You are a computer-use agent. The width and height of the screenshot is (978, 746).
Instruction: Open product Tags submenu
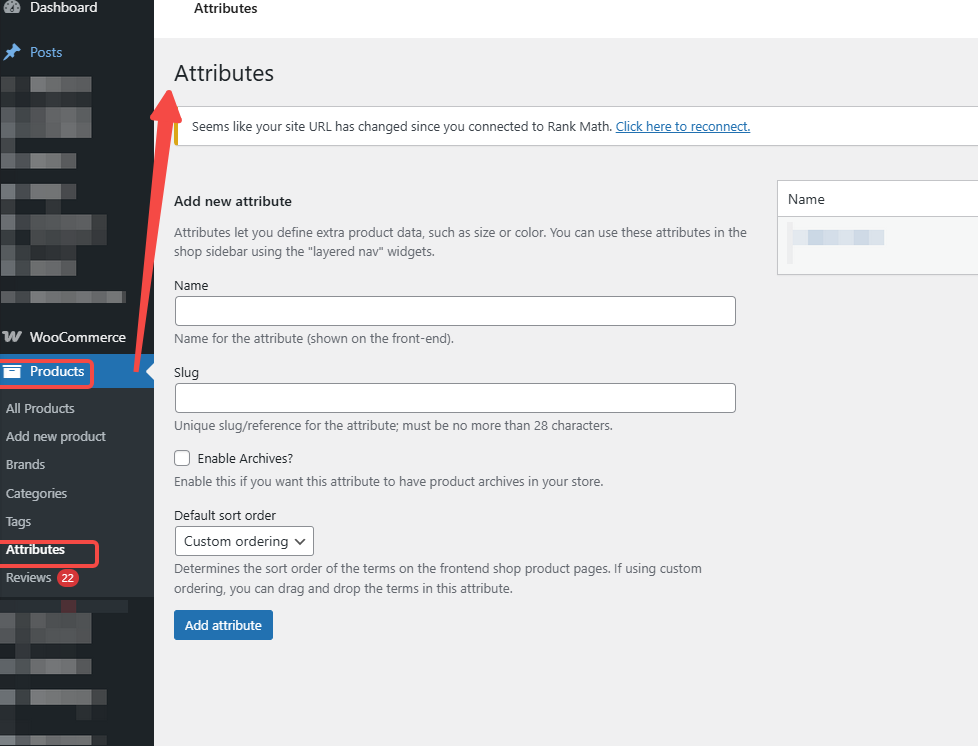tap(18, 521)
